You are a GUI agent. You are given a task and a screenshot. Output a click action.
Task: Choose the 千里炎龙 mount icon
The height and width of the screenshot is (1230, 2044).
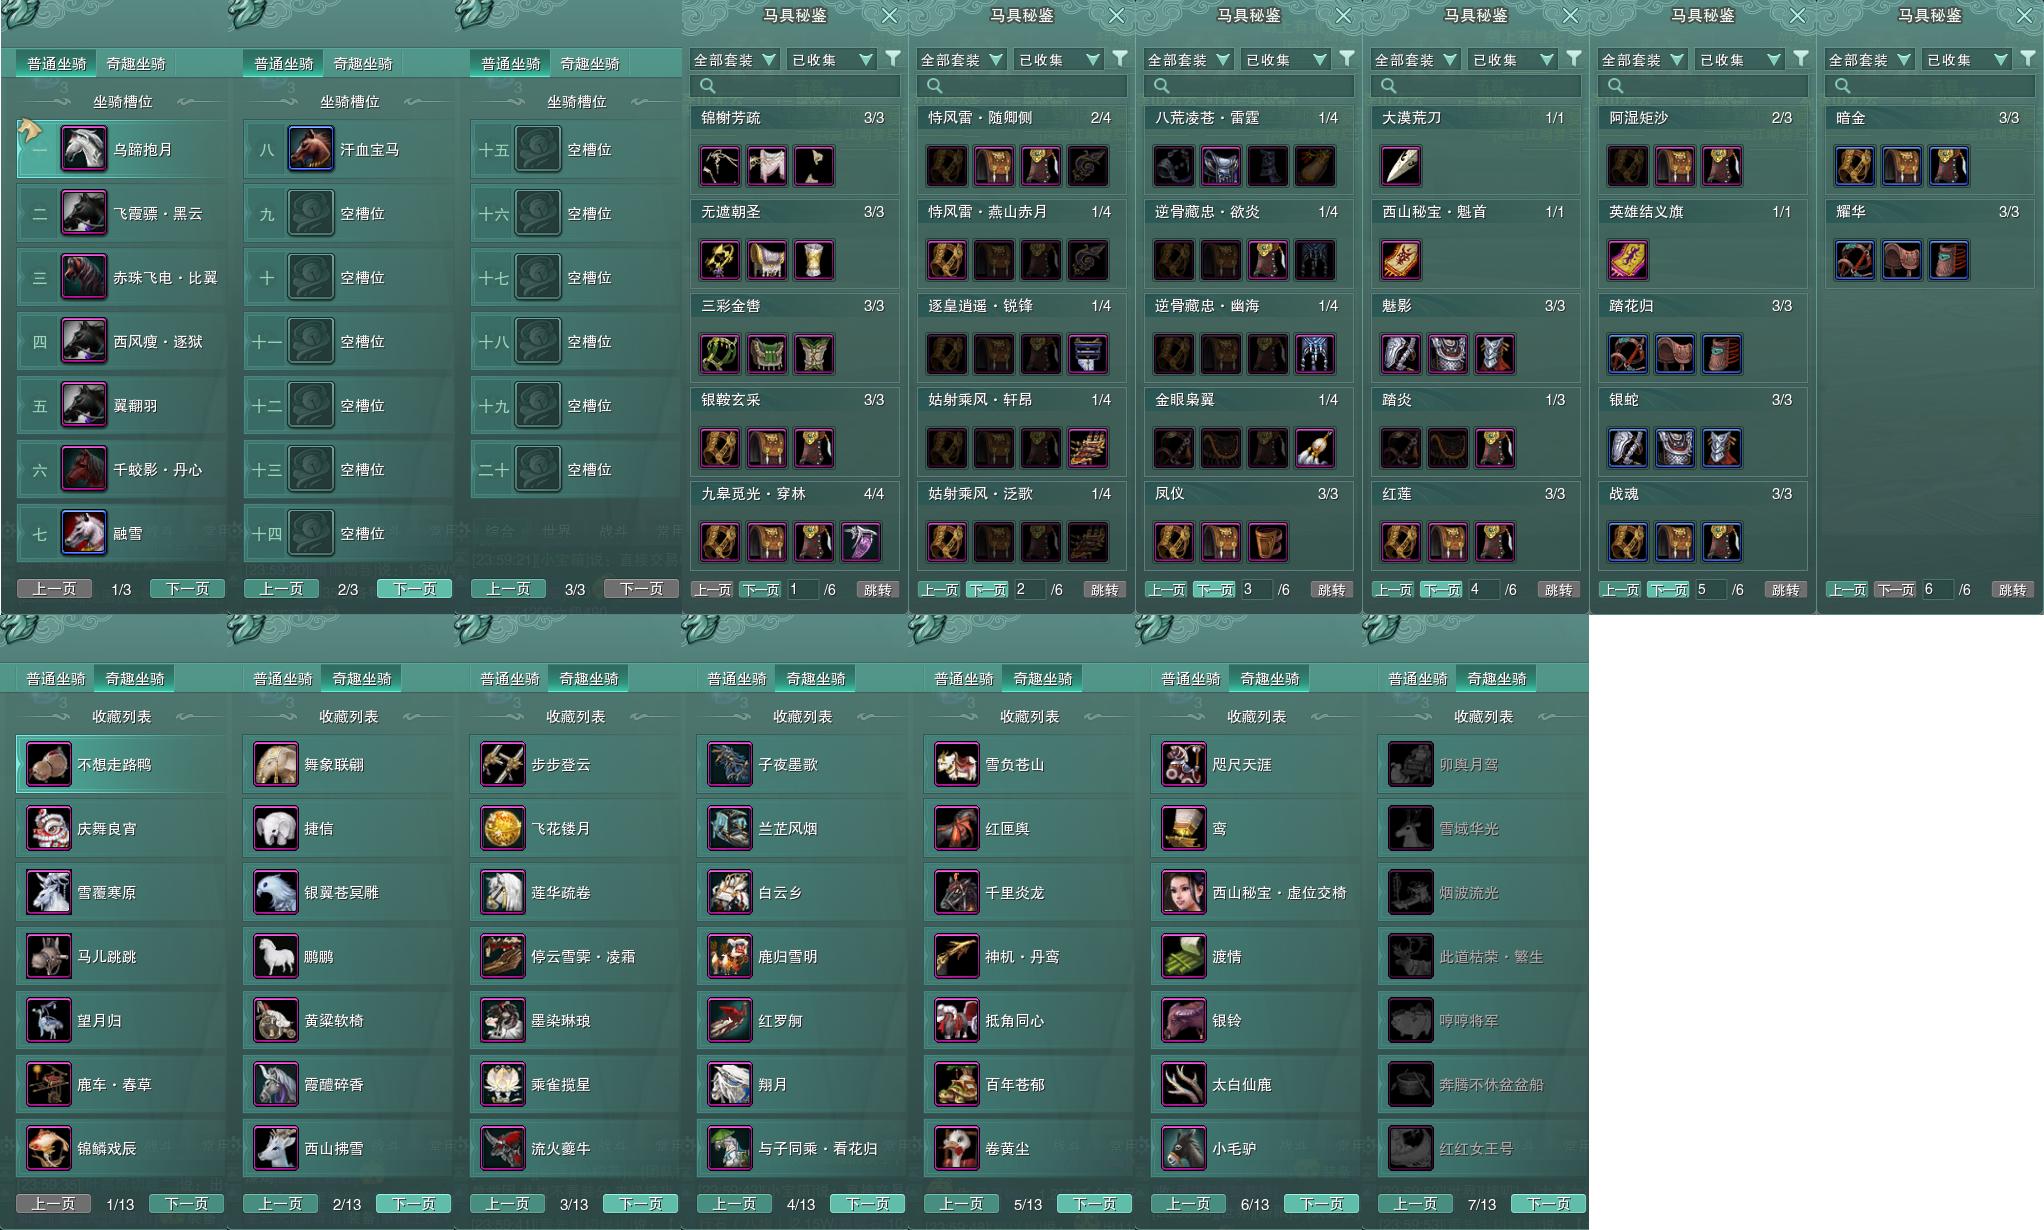pyautogui.click(x=956, y=892)
